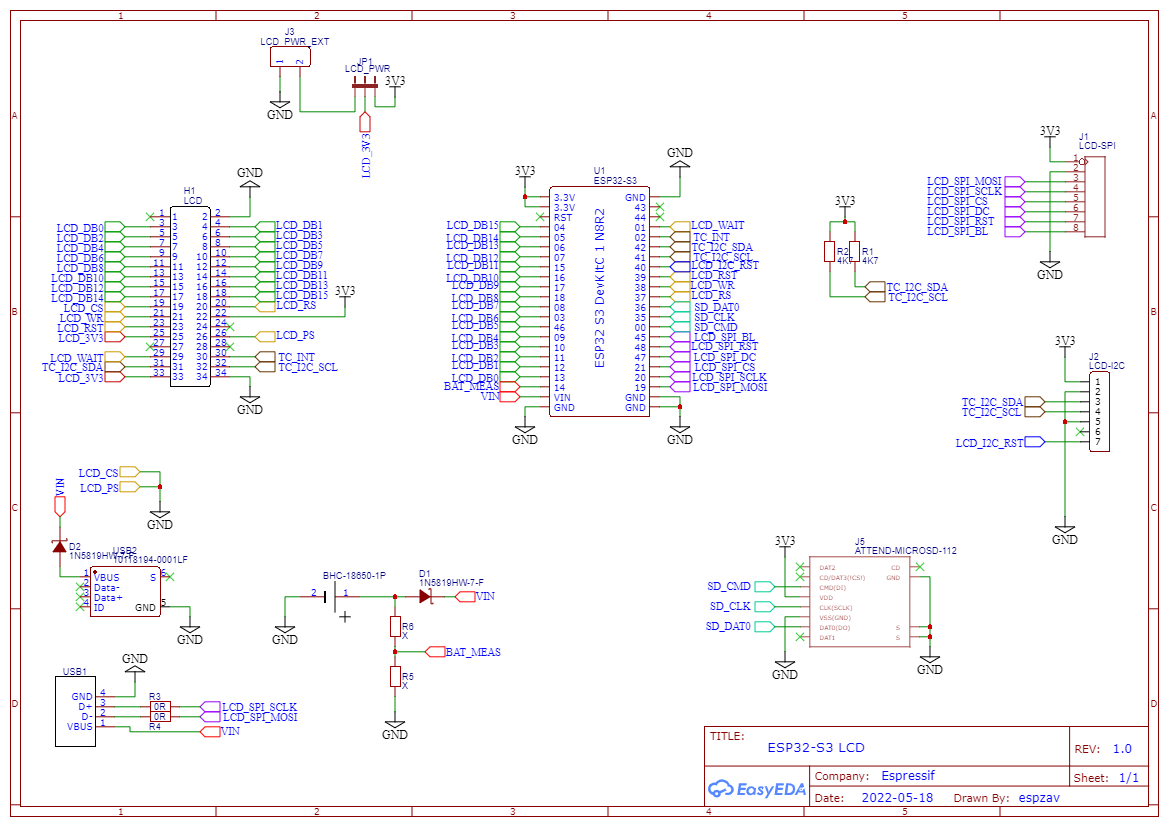Select LCD_DB0 flag at H1 pin 3
Viewport: 1169px width, 828px height.
pos(91,228)
